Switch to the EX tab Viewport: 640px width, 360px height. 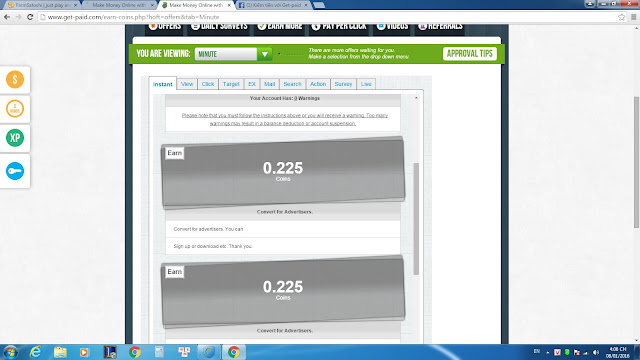[x=252, y=84]
